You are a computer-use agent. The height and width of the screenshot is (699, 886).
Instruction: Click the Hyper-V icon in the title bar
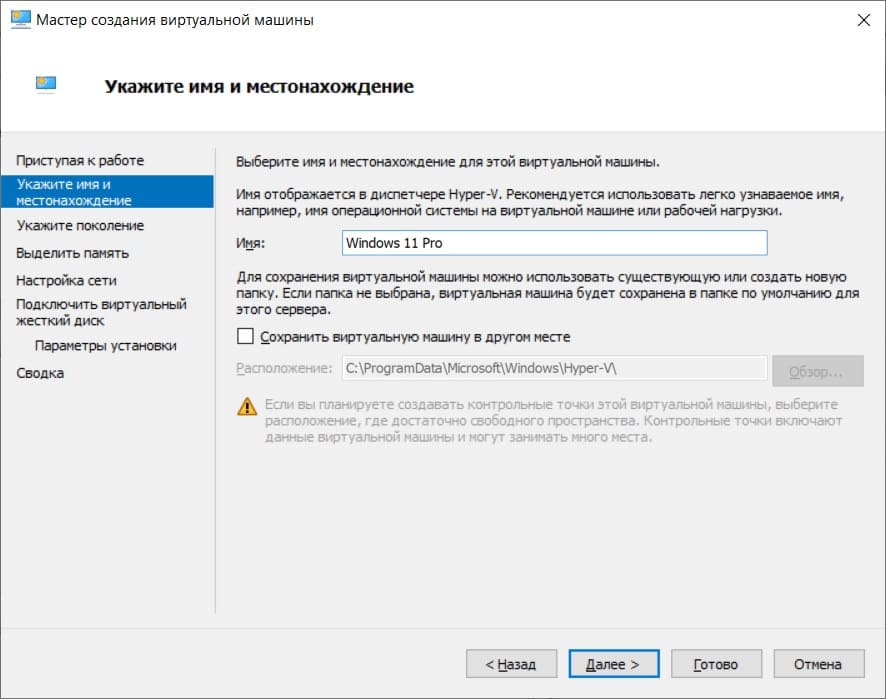pyautogui.click(x=16, y=19)
